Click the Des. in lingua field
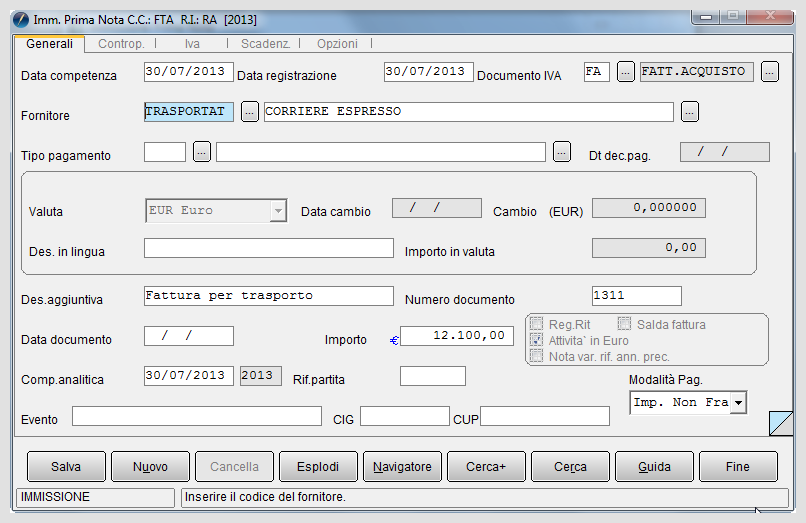 pyautogui.click(x=269, y=248)
